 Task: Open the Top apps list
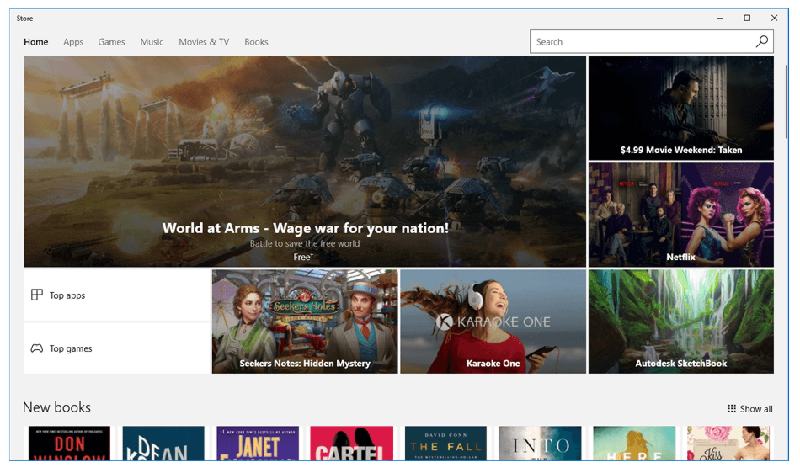click(x=117, y=295)
